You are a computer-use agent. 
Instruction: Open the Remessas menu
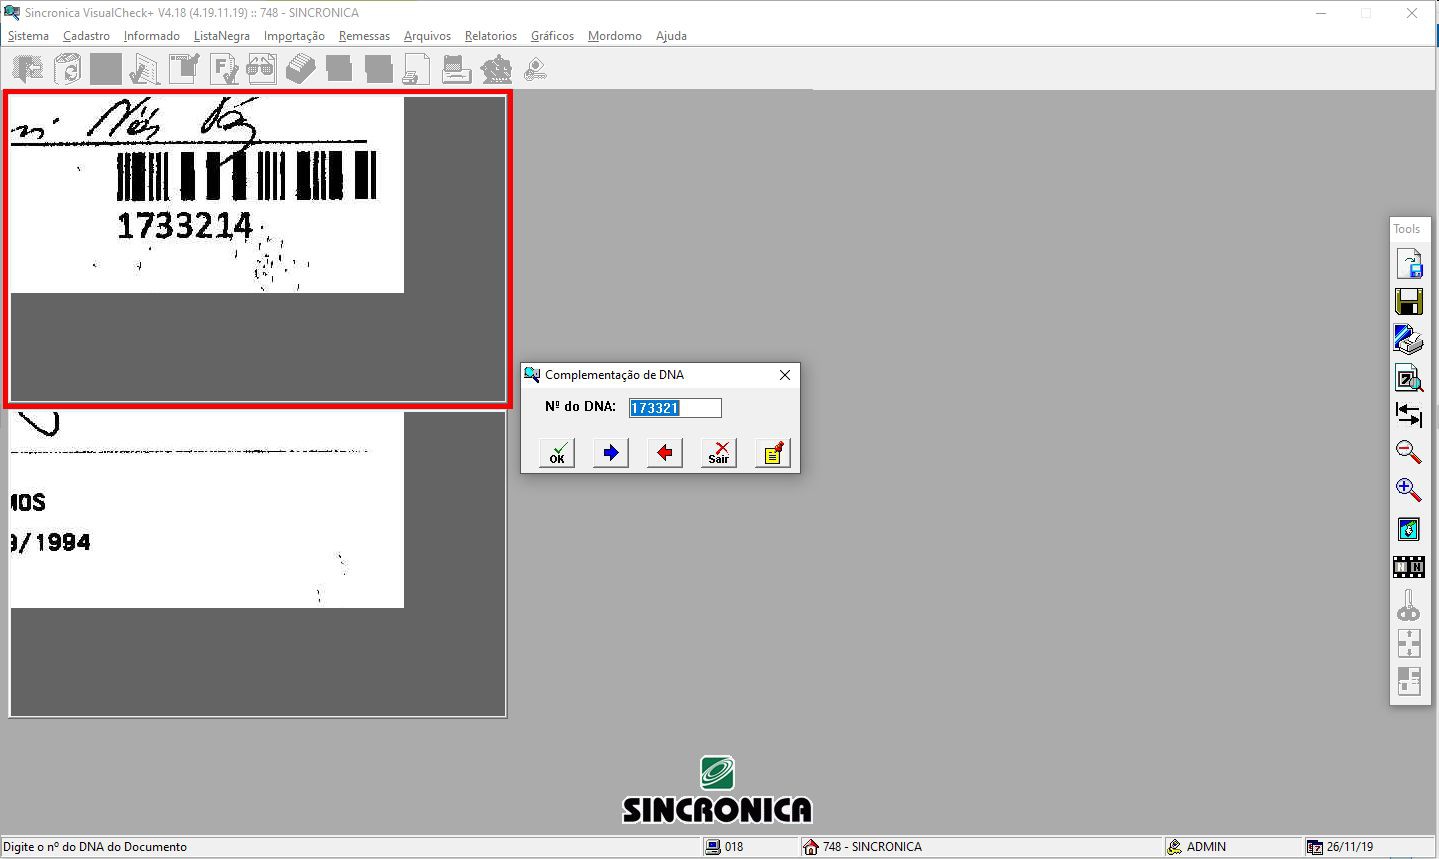point(364,36)
